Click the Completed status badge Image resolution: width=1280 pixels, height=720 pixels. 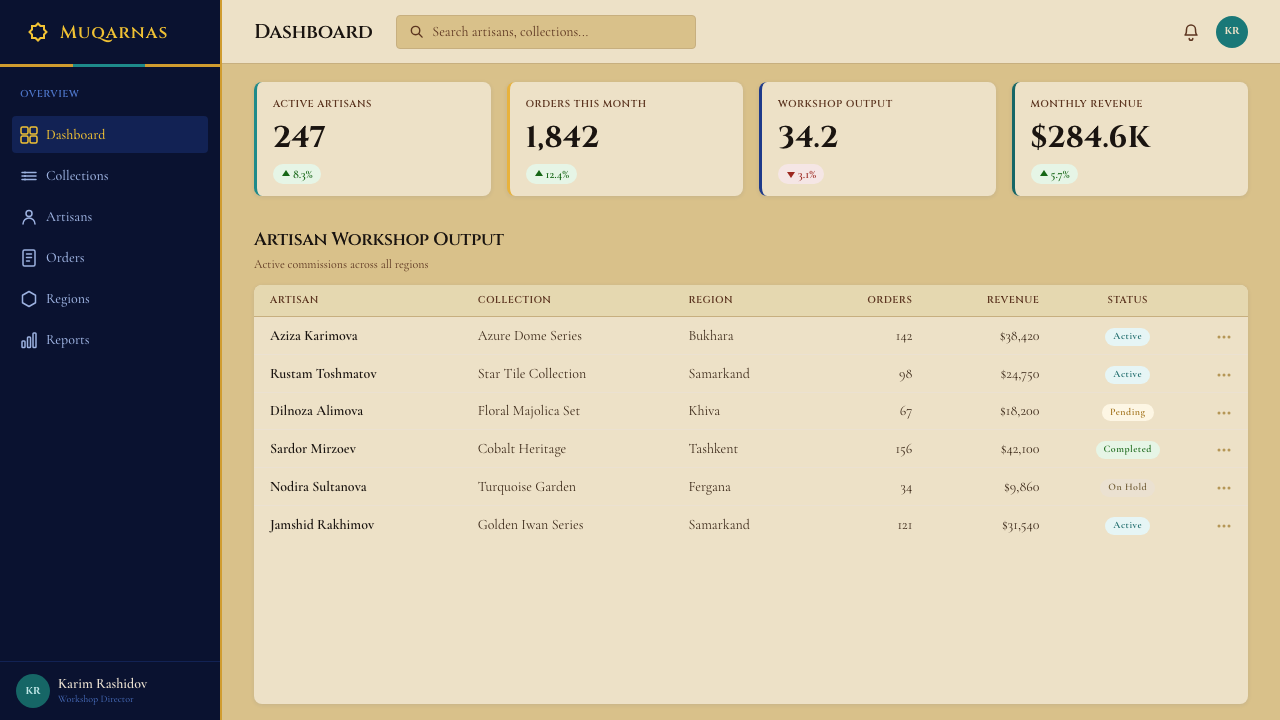[1127, 450]
